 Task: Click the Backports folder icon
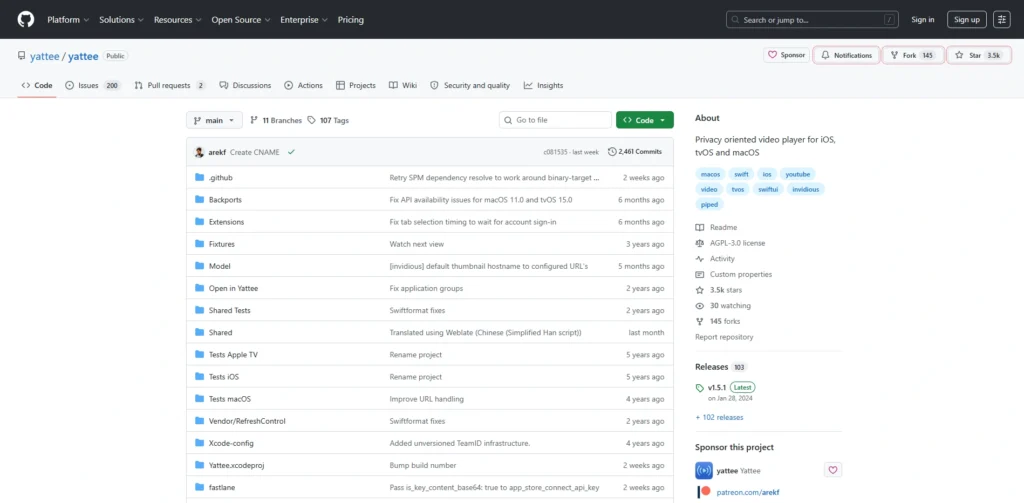(200, 199)
